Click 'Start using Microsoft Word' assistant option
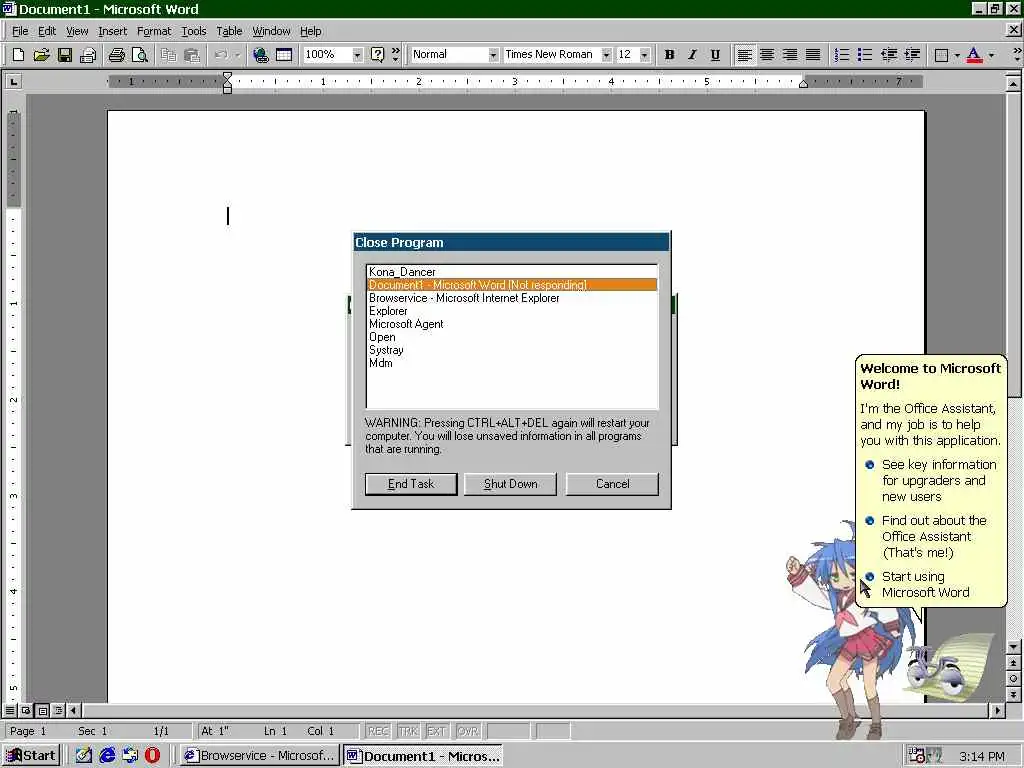The image size is (1024, 768). tap(925, 584)
